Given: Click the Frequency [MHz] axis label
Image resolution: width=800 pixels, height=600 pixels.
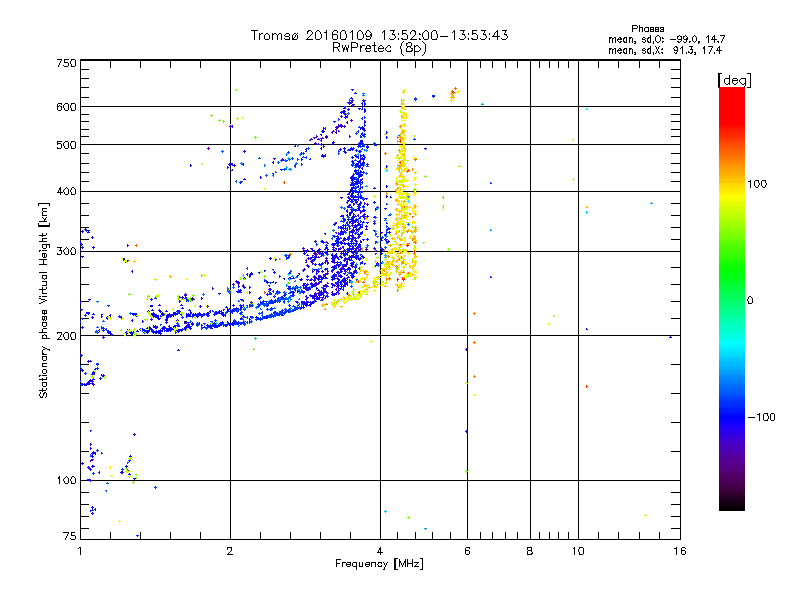Looking at the screenshot, I should tap(379, 565).
